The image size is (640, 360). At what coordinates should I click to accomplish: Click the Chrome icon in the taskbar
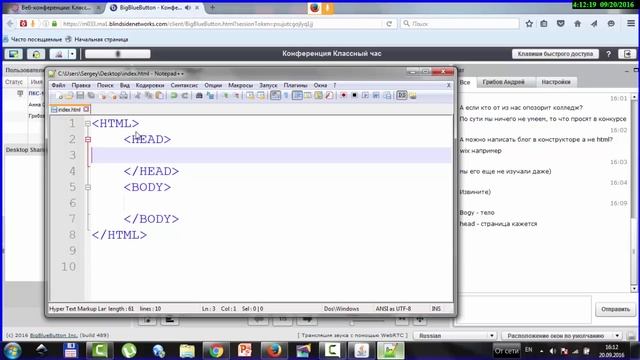click(216, 351)
